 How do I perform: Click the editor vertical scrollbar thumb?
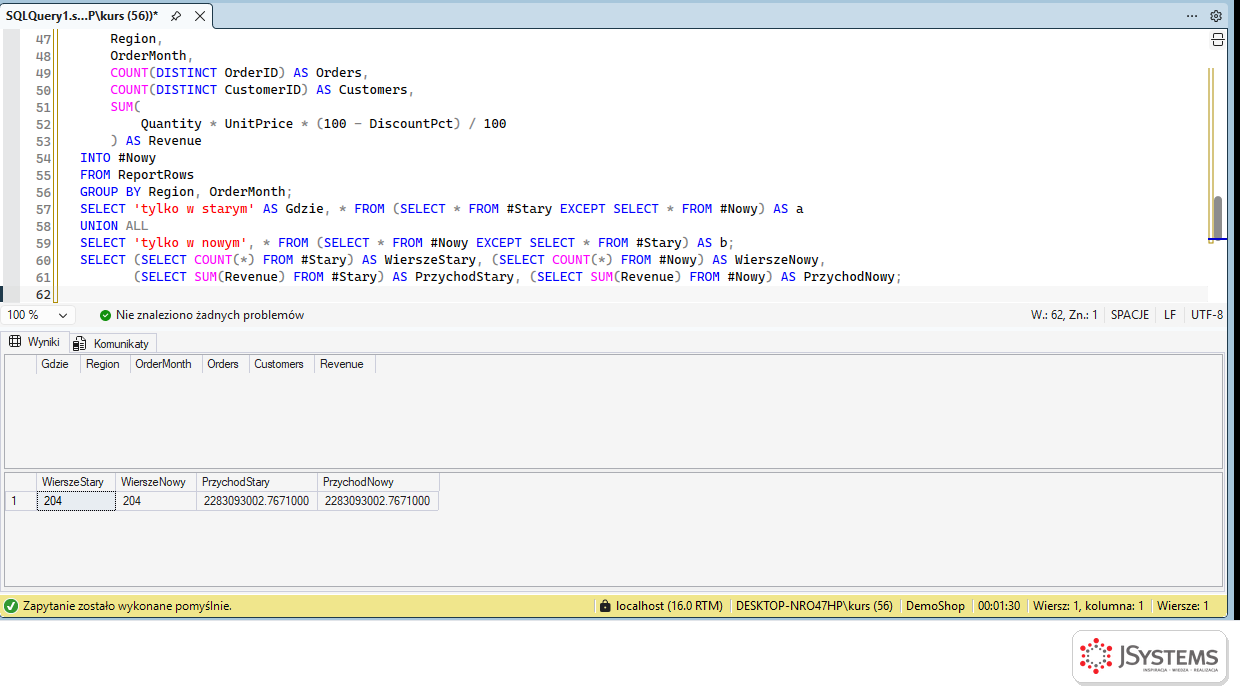[1218, 216]
